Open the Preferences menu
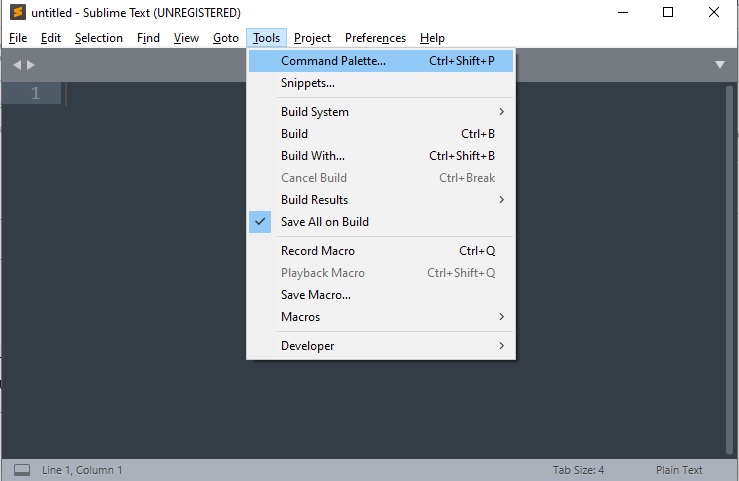This screenshot has height=481, width=739. [x=375, y=38]
